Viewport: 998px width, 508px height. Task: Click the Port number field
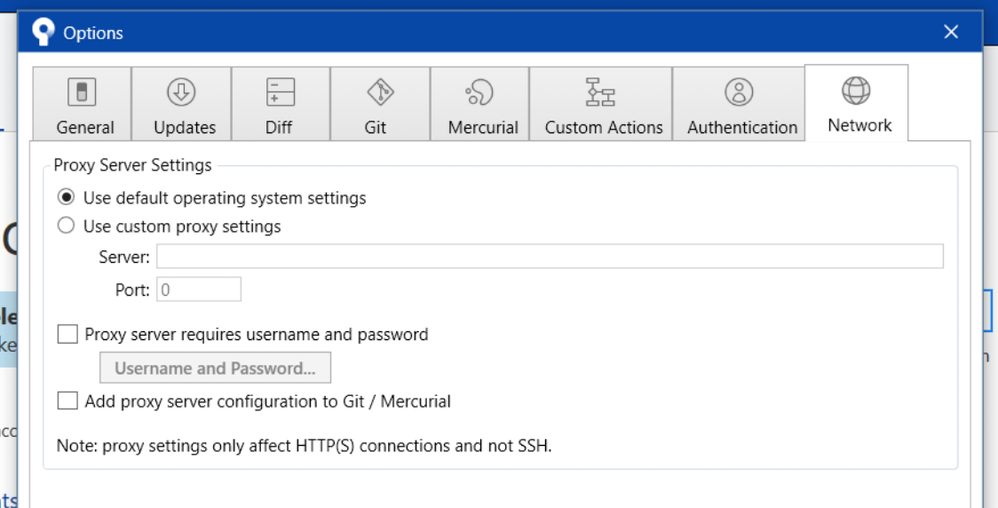click(x=198, y=290)
